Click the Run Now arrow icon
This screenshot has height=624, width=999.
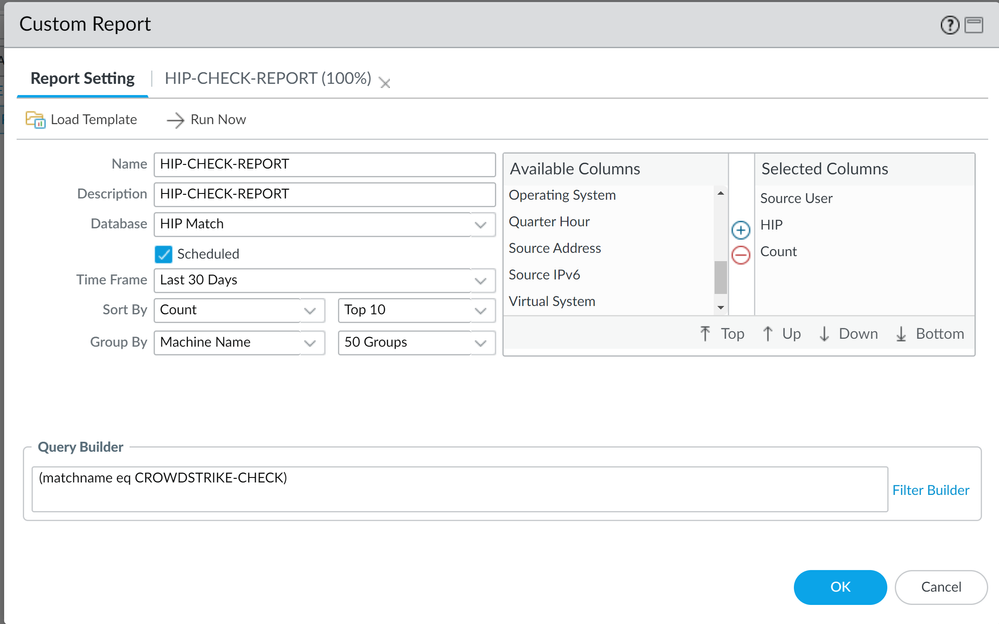[175, 120]
